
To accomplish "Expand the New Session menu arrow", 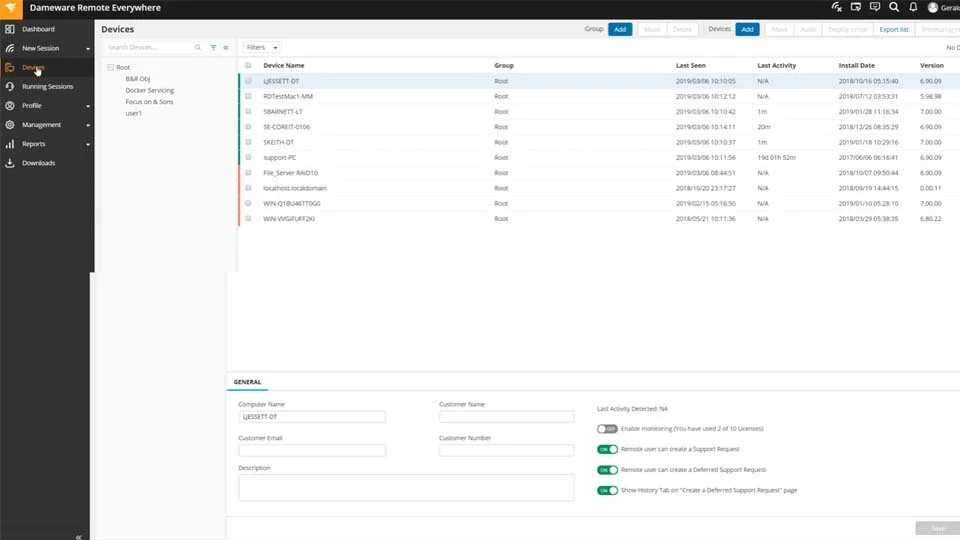I will tap(88, 48).
